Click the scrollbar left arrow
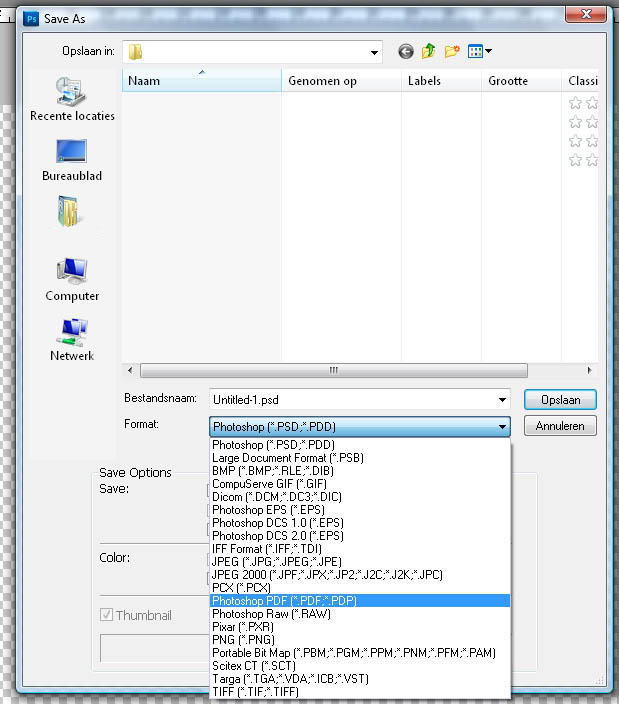The width and height of the screenshot is (619, 704). pos(130,370)
